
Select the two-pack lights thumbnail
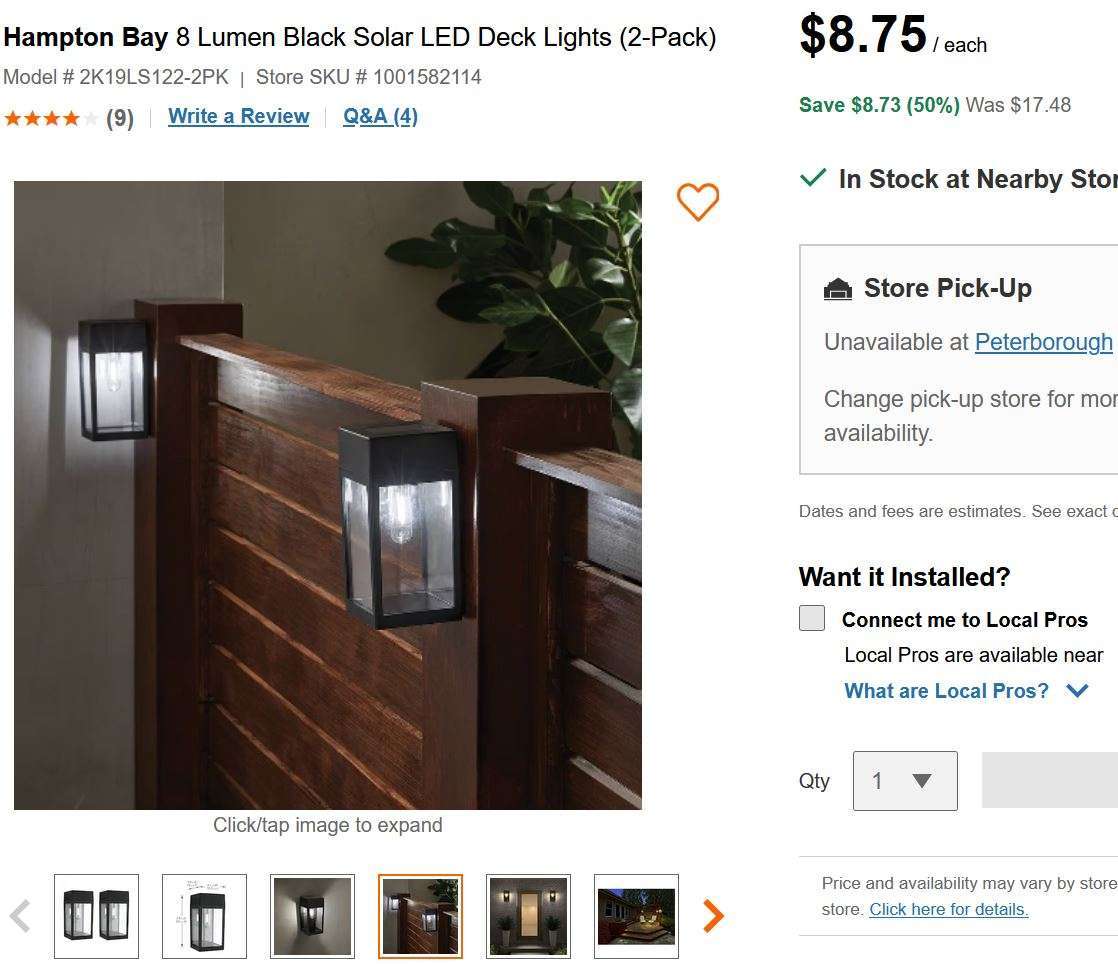(x=96, y=916)
